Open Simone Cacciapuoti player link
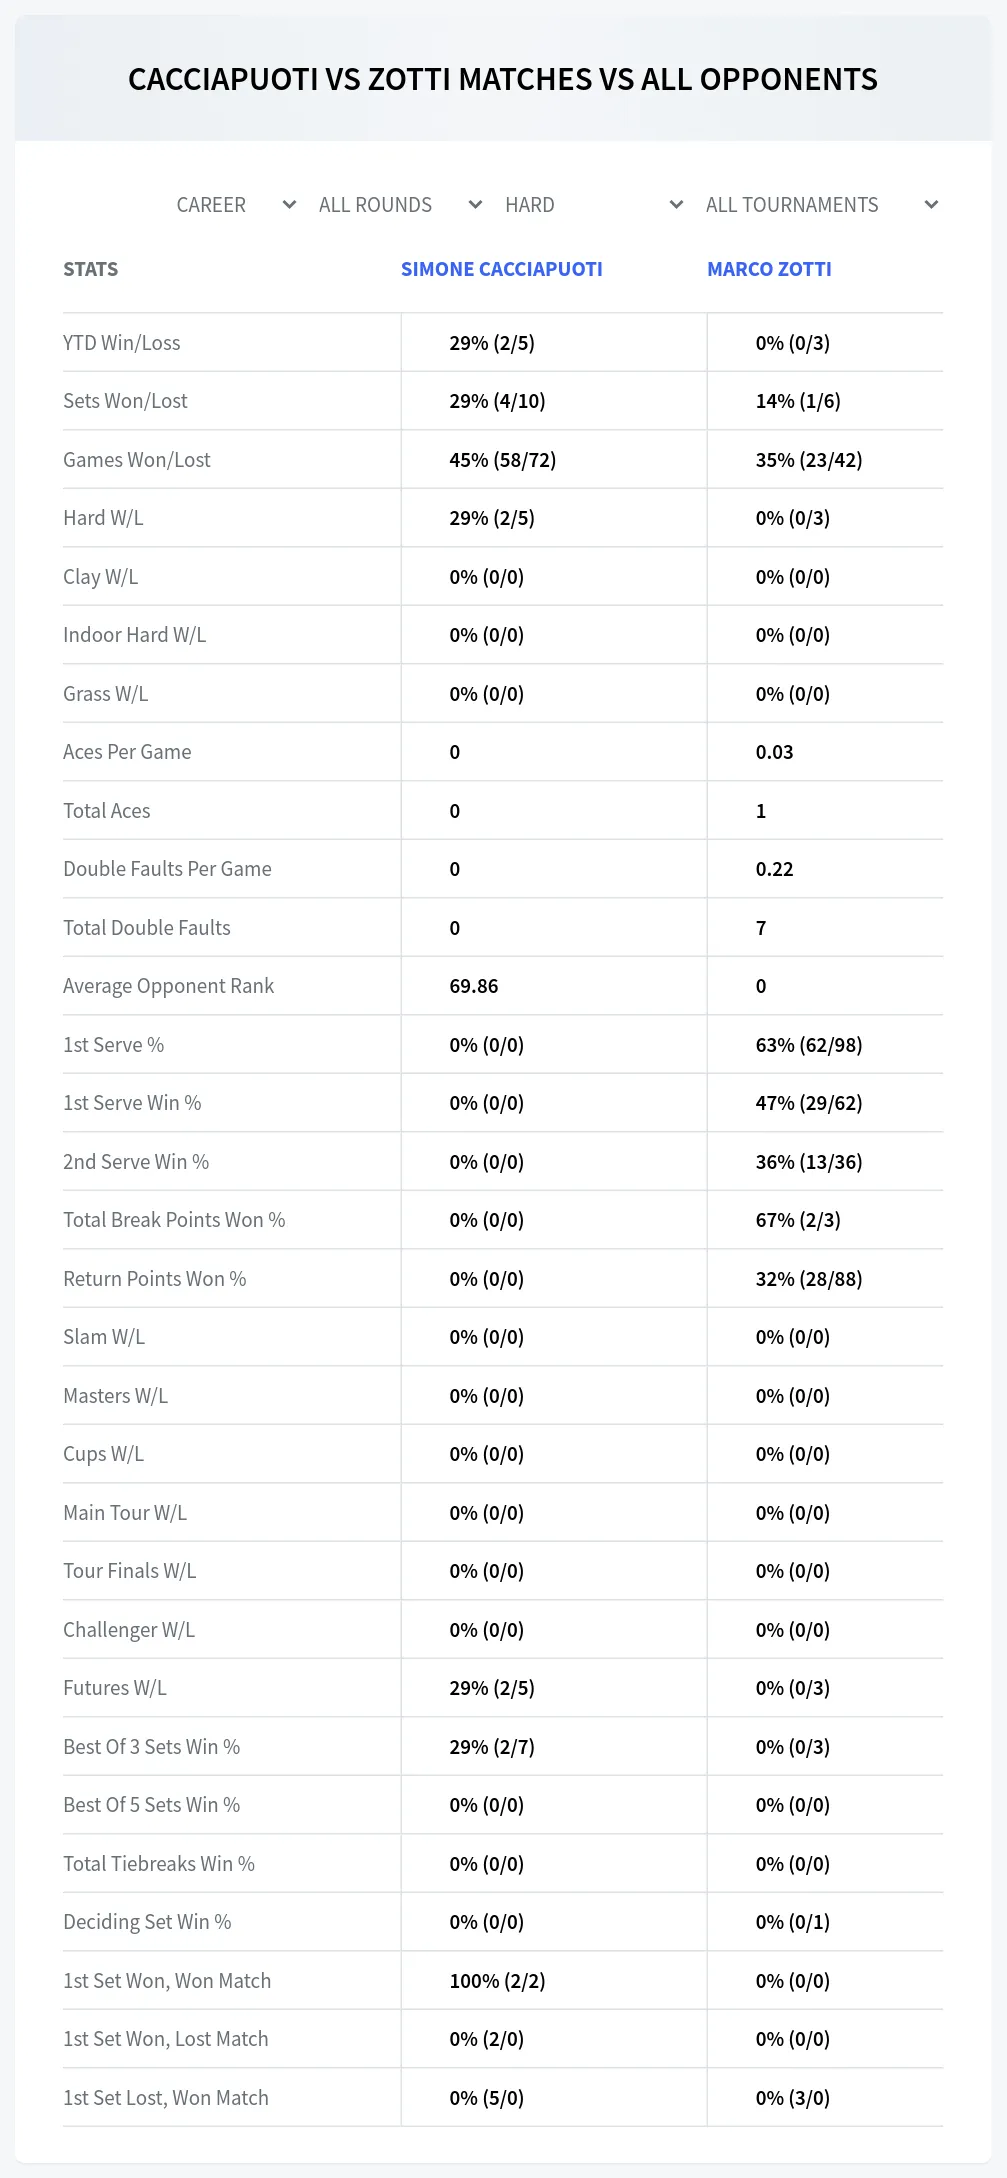1007x2178 pixels. [x=502, y=269]
